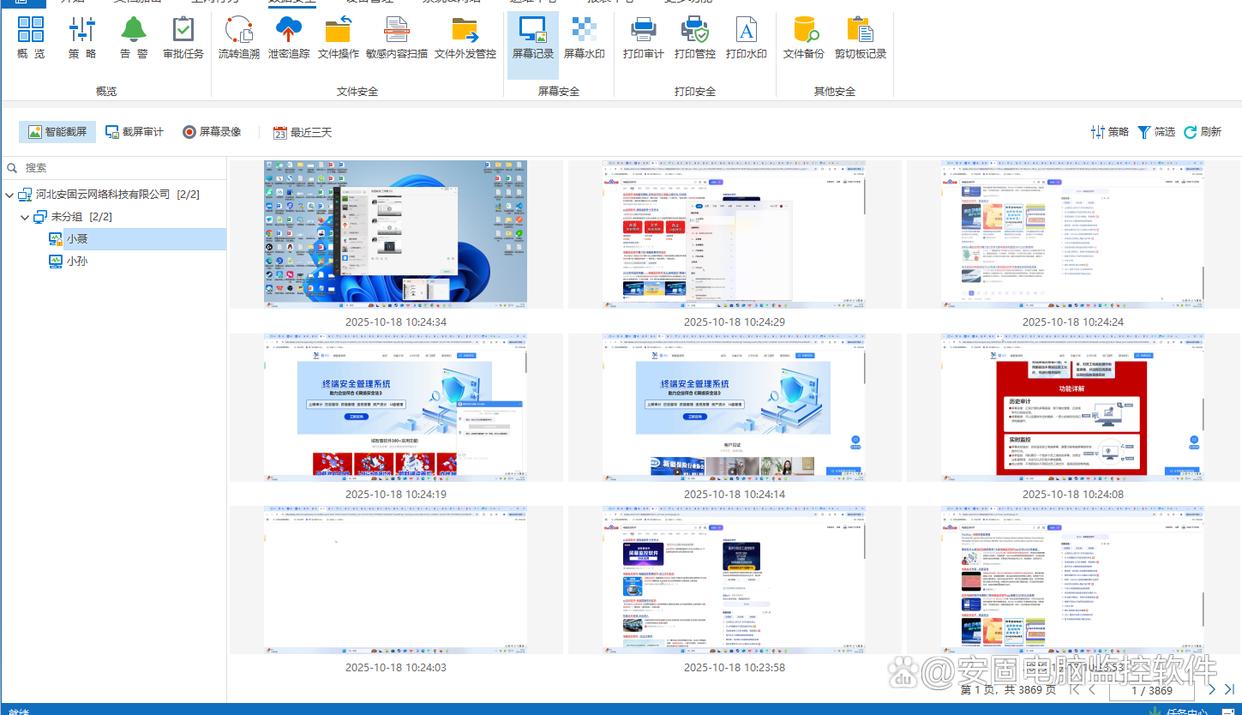This screenshot has width=1242, height=715.
Task: Open 打印水印 print watermark
Action: point(746,38)
